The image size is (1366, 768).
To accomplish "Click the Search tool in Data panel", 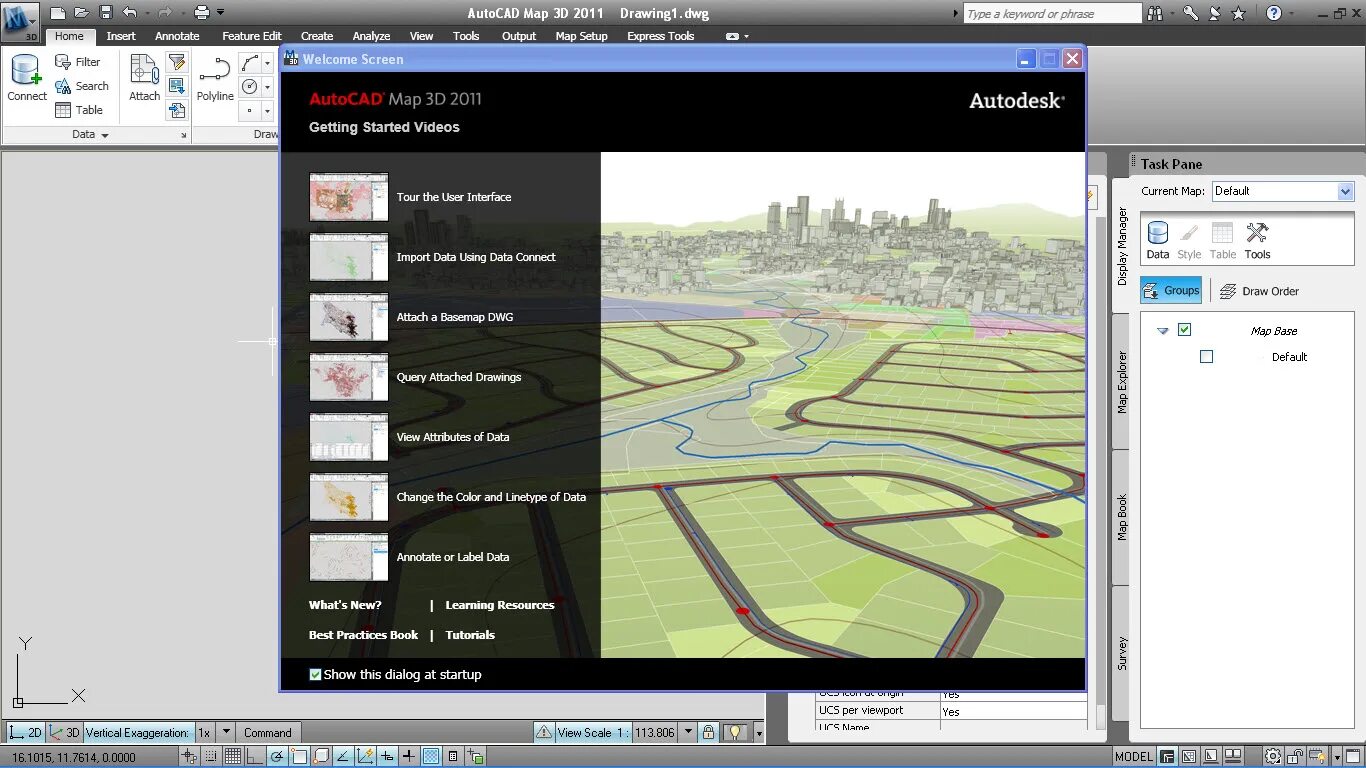I will pyautogui.click(x=81, y=86).
